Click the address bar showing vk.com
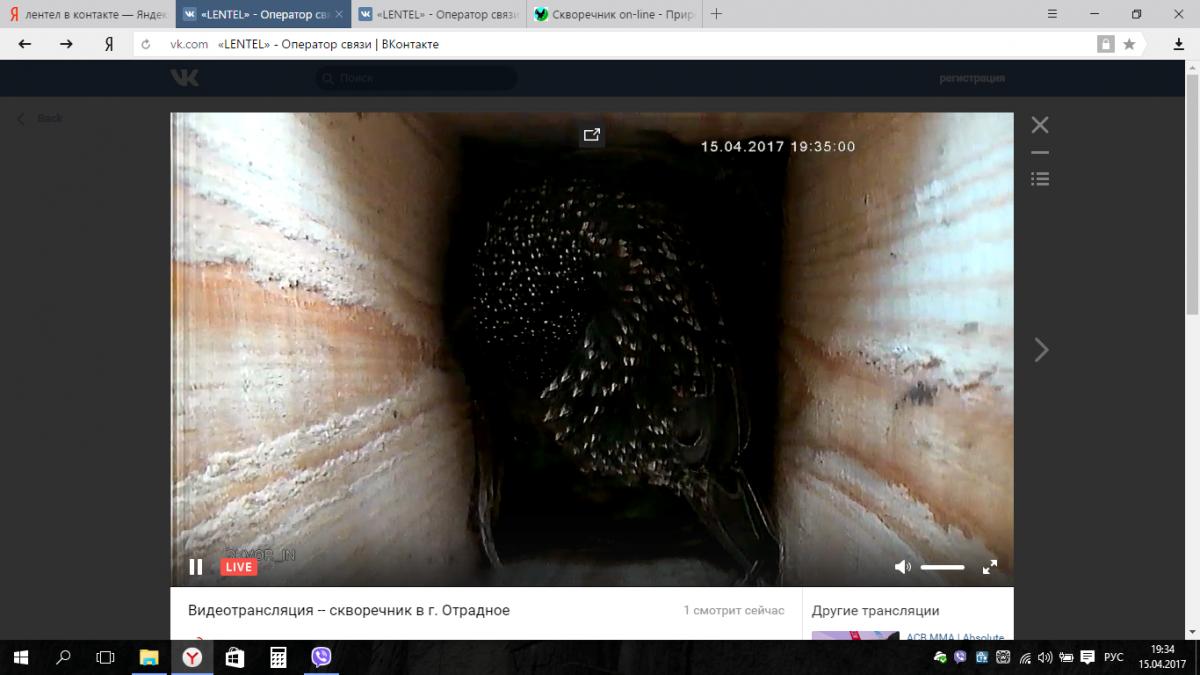The height and width of the screenshot is (675, 1200). pos(600,44)
